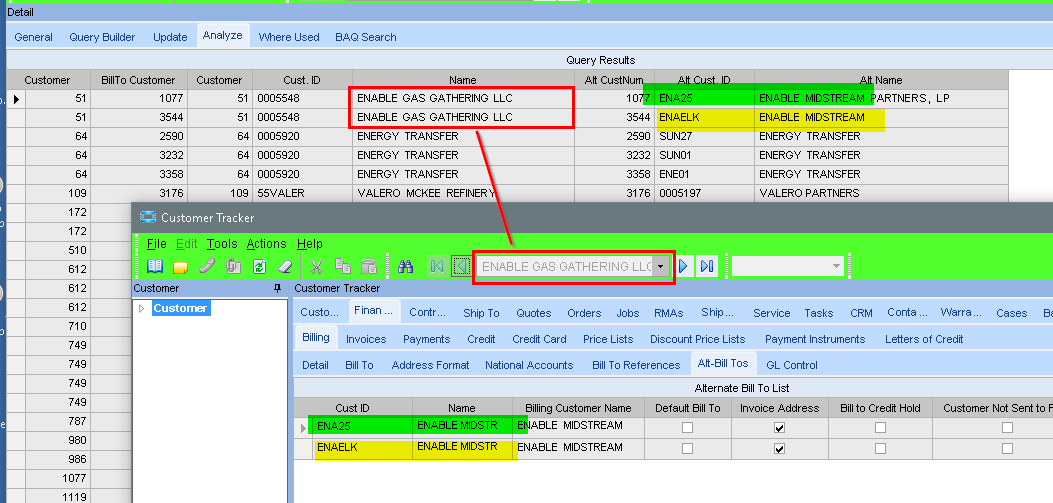Click the yellow memo note toolbar icon
Screen dimensions: 1053x503
(x=180, y=267)
